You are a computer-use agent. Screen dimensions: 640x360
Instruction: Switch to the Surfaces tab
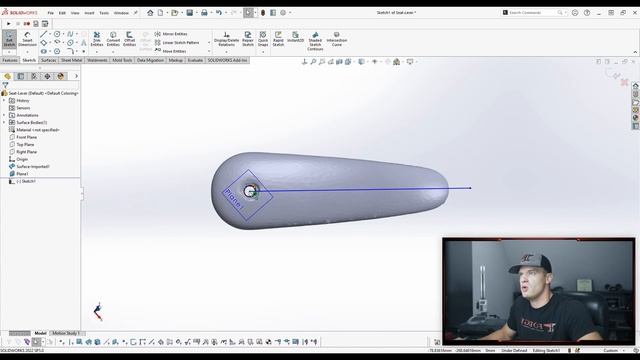(x=49, y=60)
